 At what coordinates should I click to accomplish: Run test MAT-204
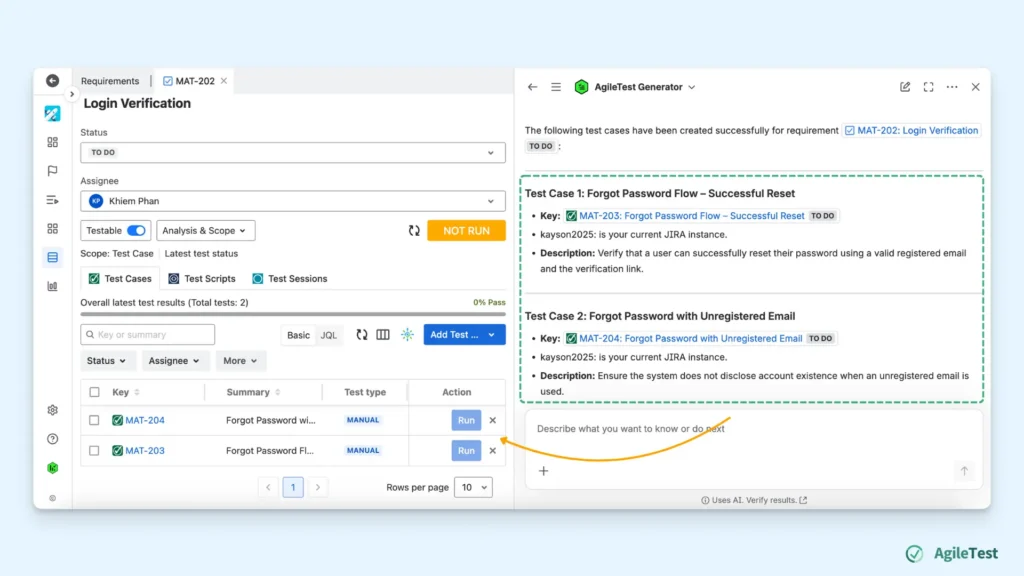point(466,420)
